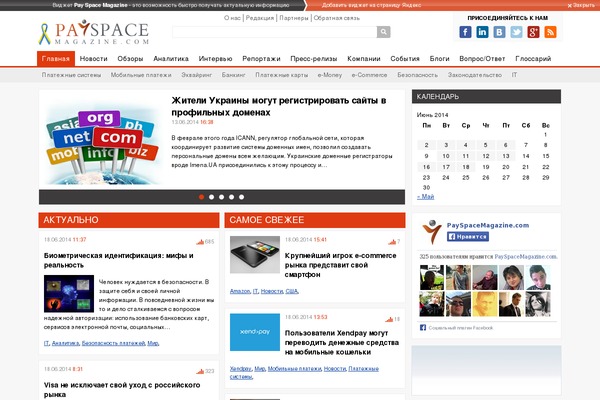Click the Мобильные платежи tag under Xendpay
This screenshot has width=600, height=400.
pos(294,369)
